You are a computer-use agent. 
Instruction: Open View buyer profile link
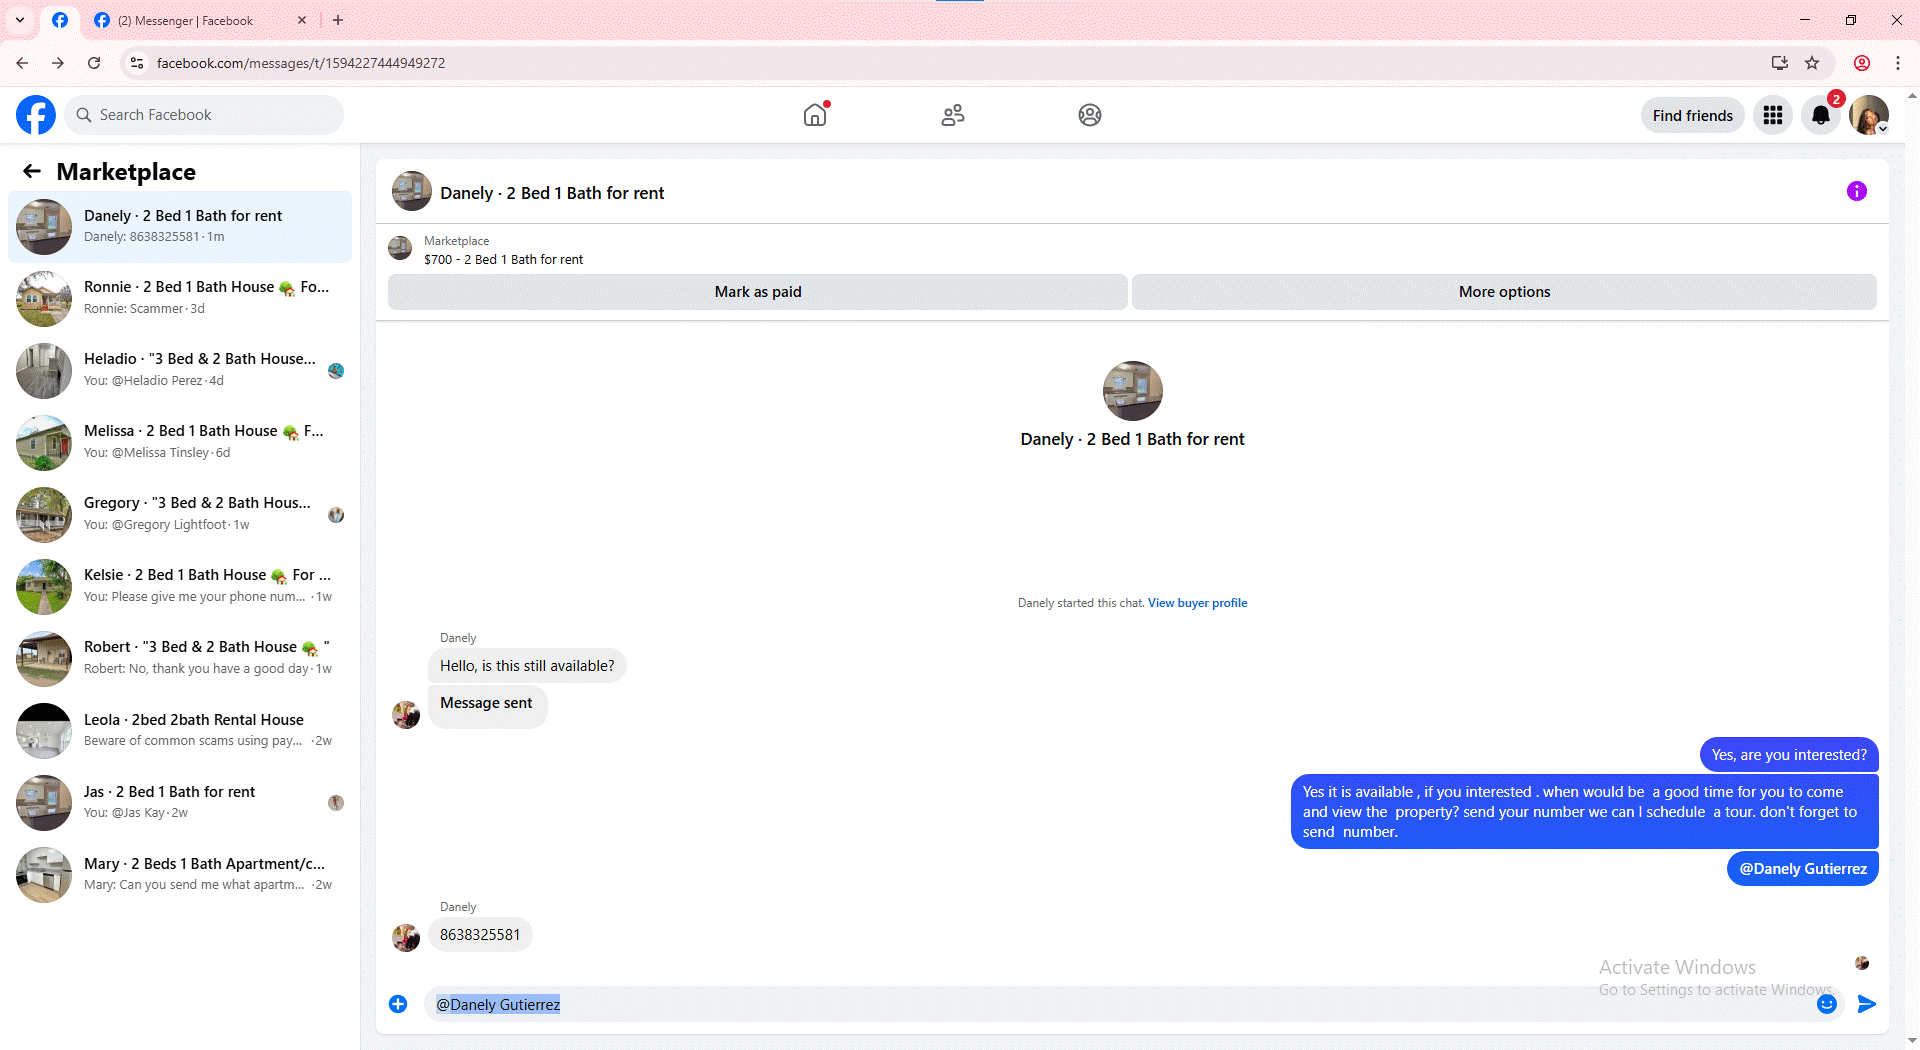[x=1197, y=603]
